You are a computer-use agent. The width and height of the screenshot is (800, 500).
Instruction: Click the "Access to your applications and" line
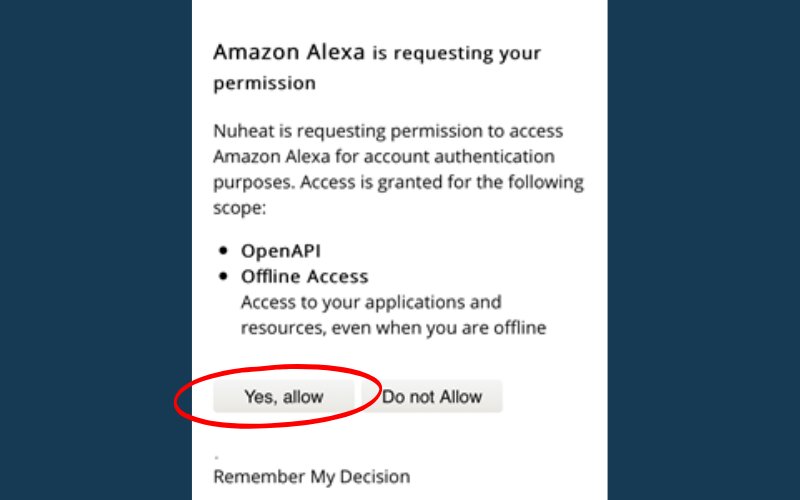click(371, 302)
